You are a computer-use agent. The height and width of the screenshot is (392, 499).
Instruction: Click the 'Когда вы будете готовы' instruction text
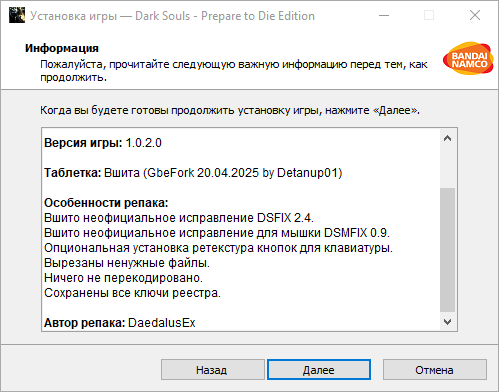point(230,110)
